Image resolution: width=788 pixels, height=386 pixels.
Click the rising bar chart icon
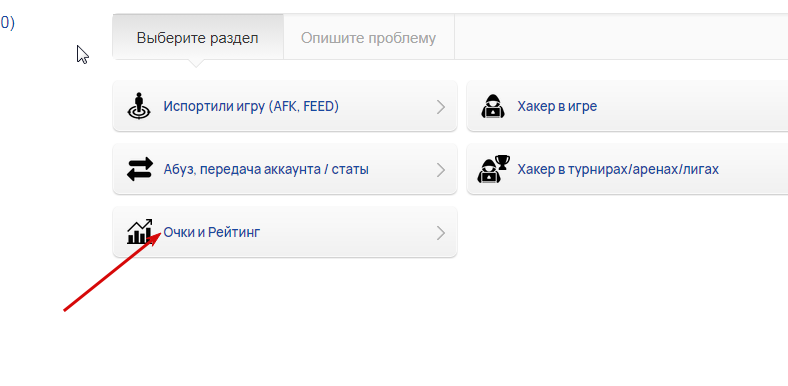click(x=139, y=232)
